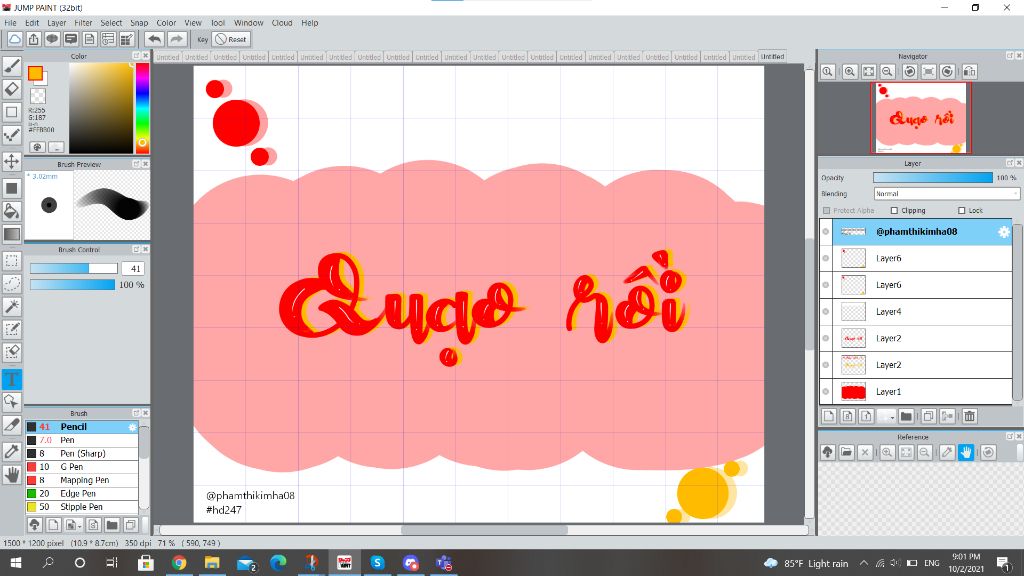Select the Bucket fill tool
This screenshot has height=576, width=1024.
coord(12,210)
